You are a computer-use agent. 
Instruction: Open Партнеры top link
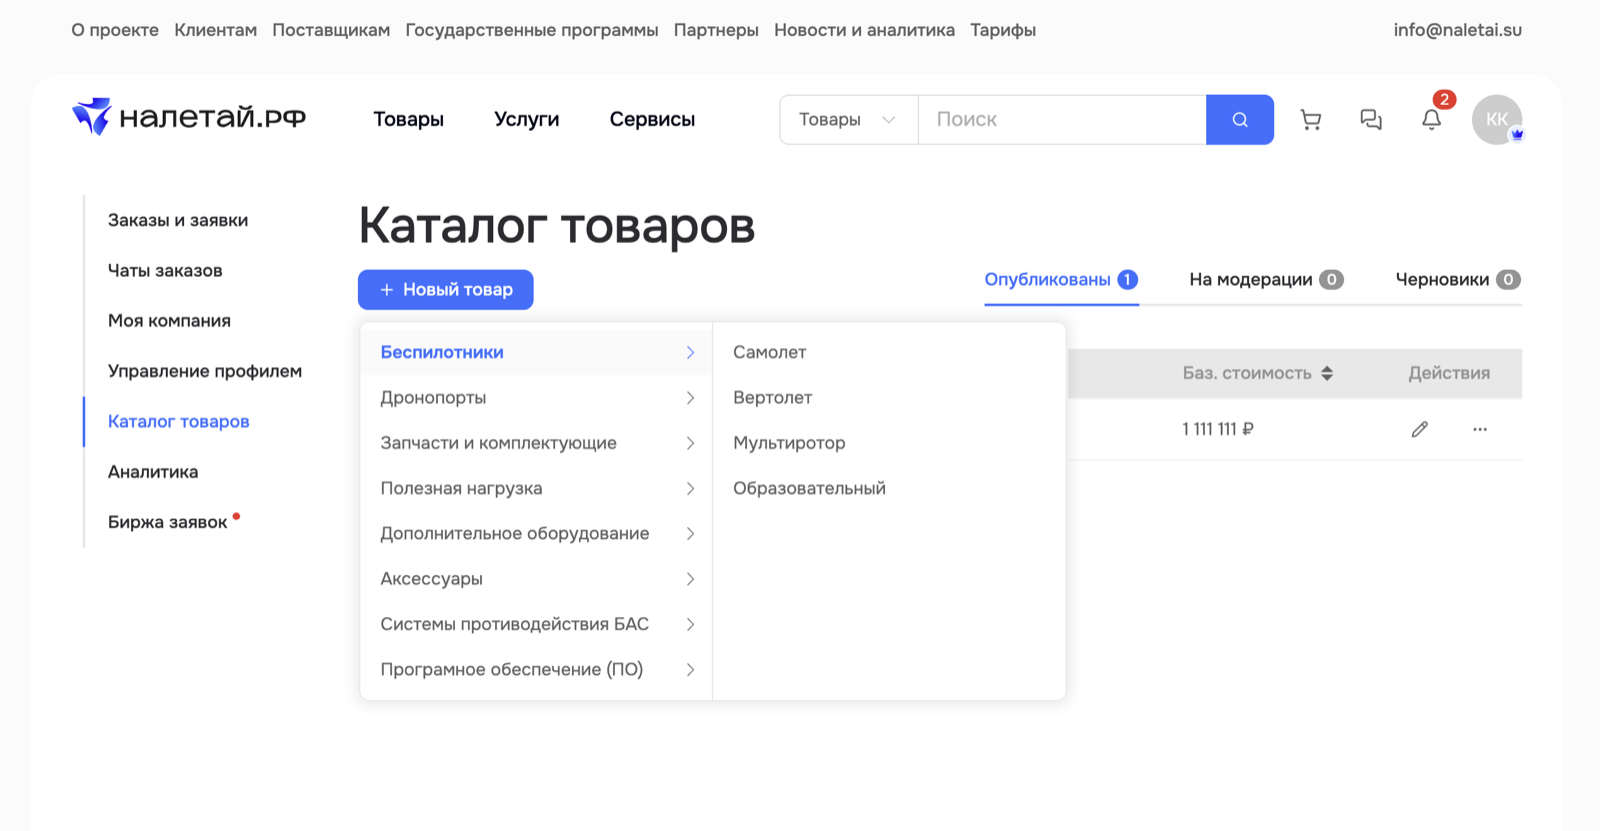pos(716,30)
